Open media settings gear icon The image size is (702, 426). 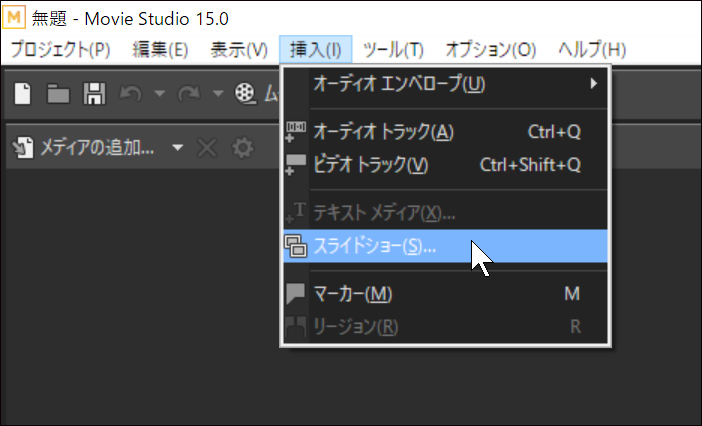coord(243,148)
